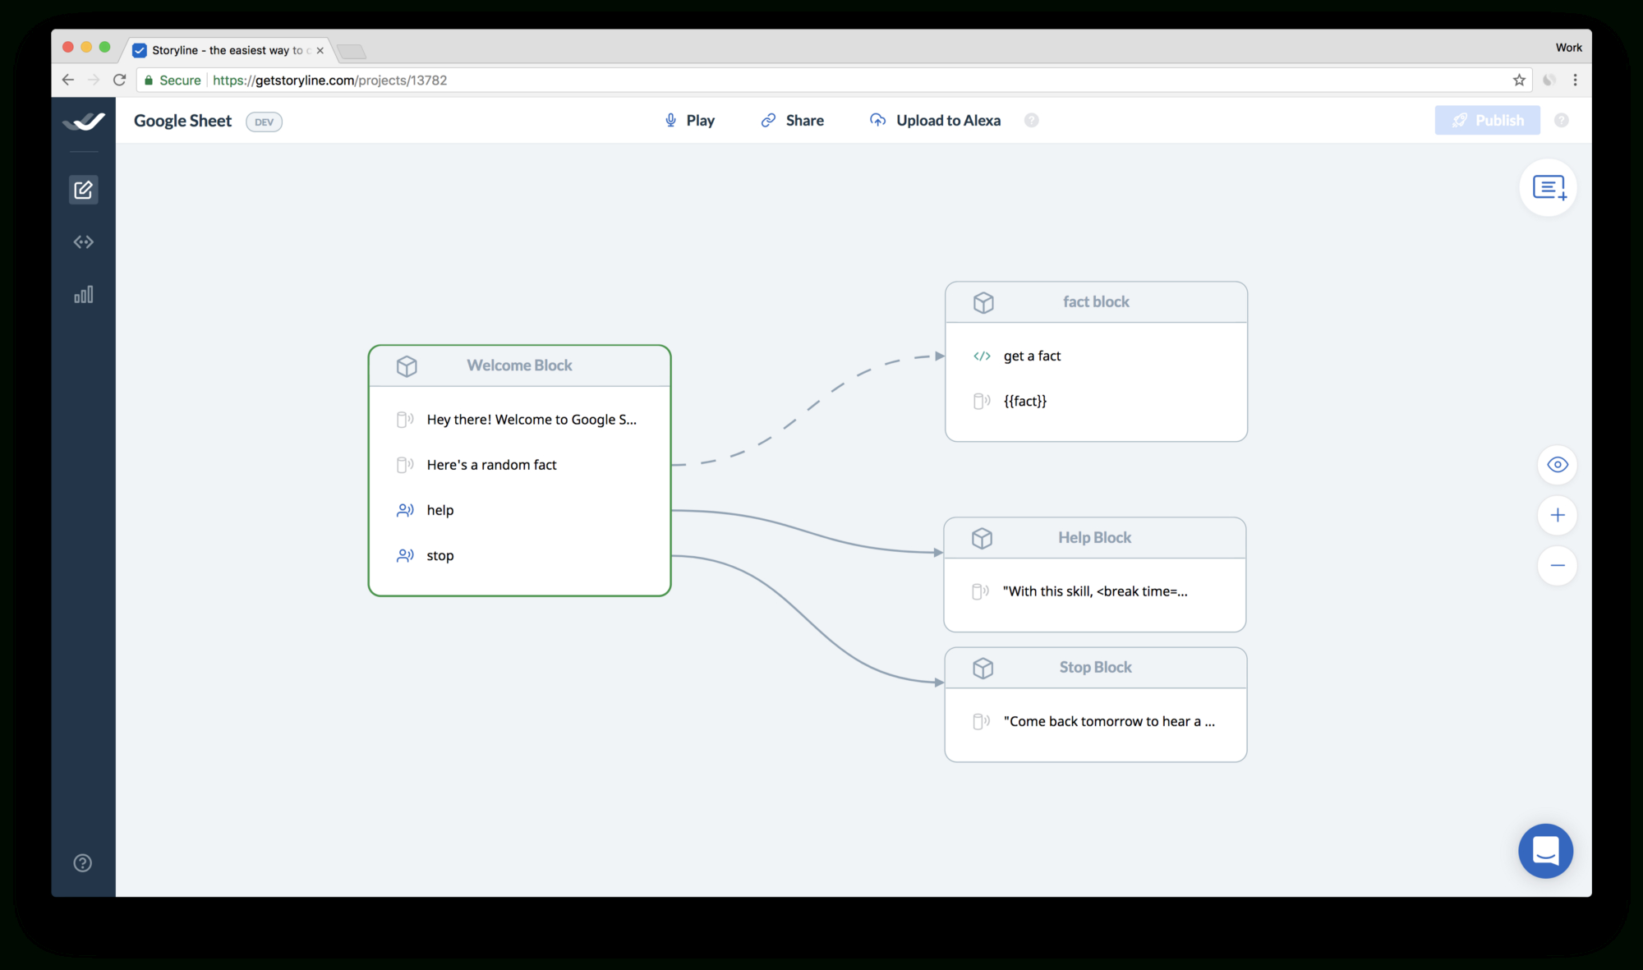This screenshot has height=970, width=1643.
Task: Open the Upload to Alexa cloud icon
Action: point(877,119)
